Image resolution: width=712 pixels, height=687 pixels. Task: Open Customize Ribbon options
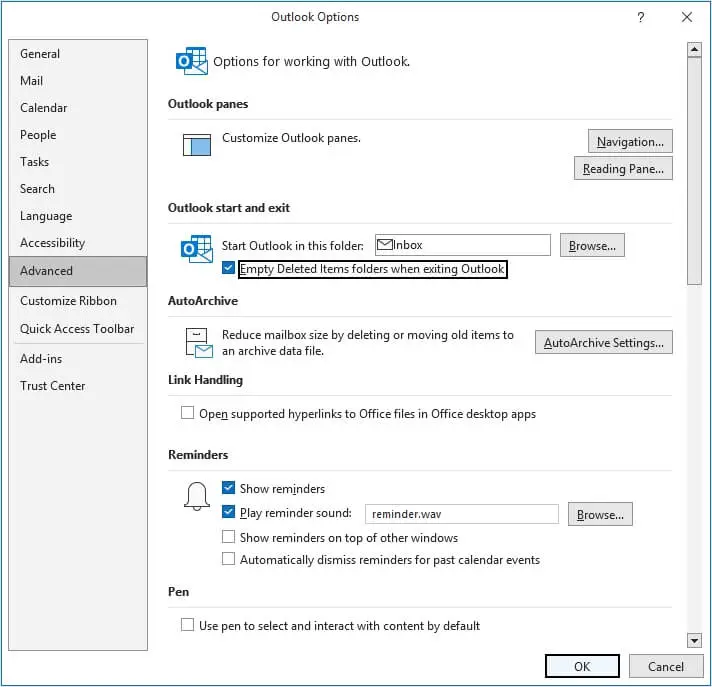(78, 301)
